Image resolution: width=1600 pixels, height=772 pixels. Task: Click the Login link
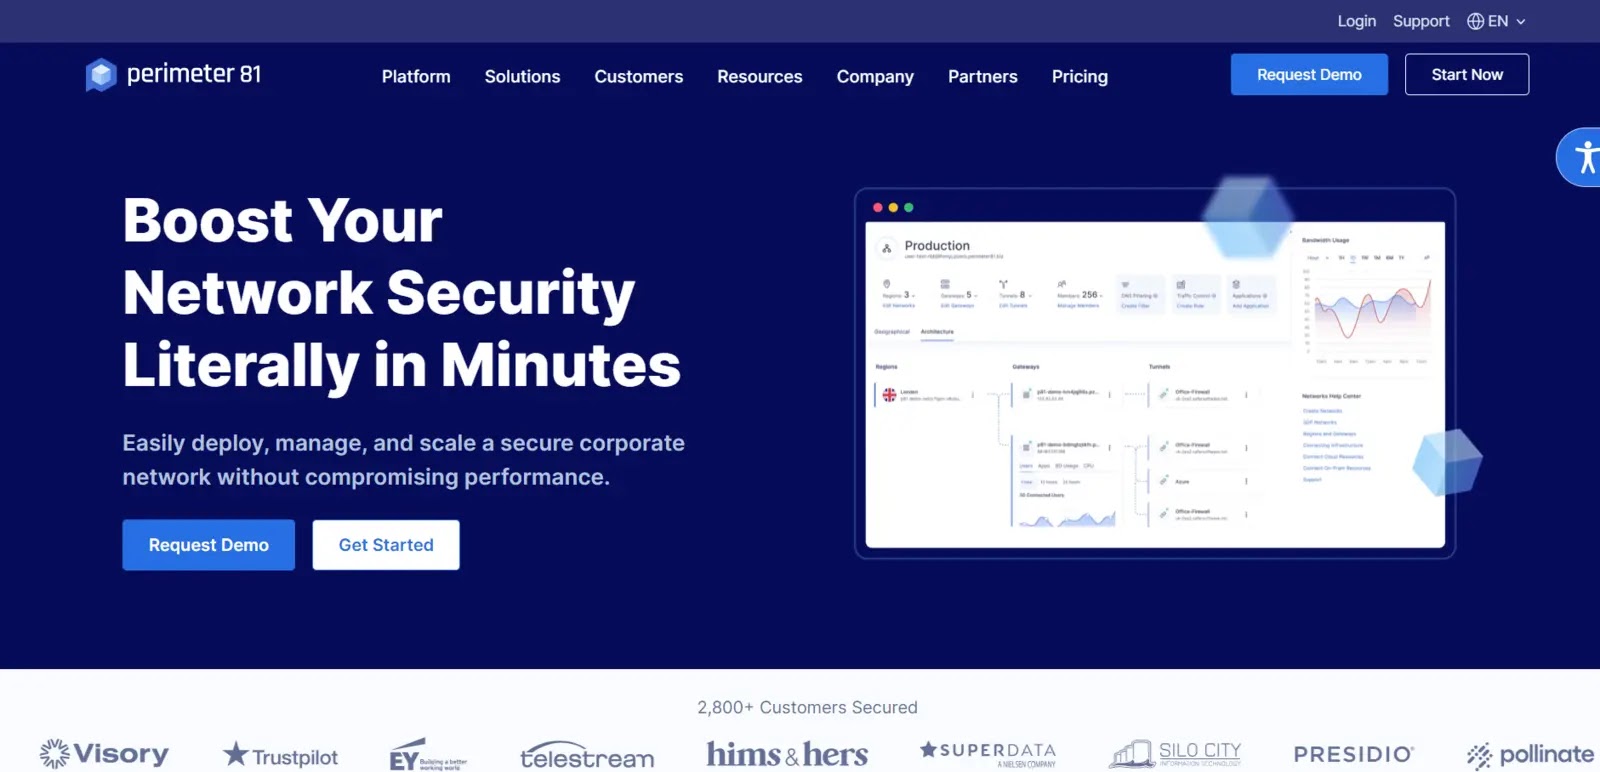tap(1356, 21)
